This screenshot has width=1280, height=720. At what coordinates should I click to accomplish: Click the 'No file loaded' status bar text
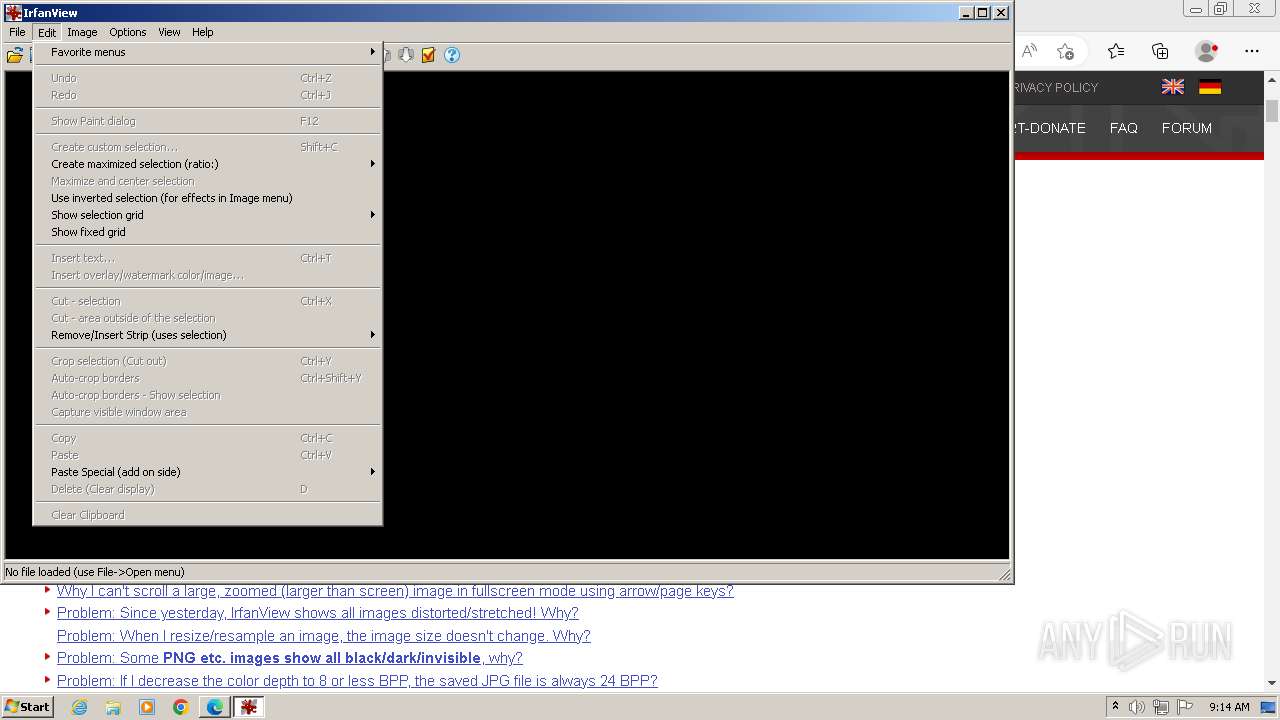[x=95, y=572]
